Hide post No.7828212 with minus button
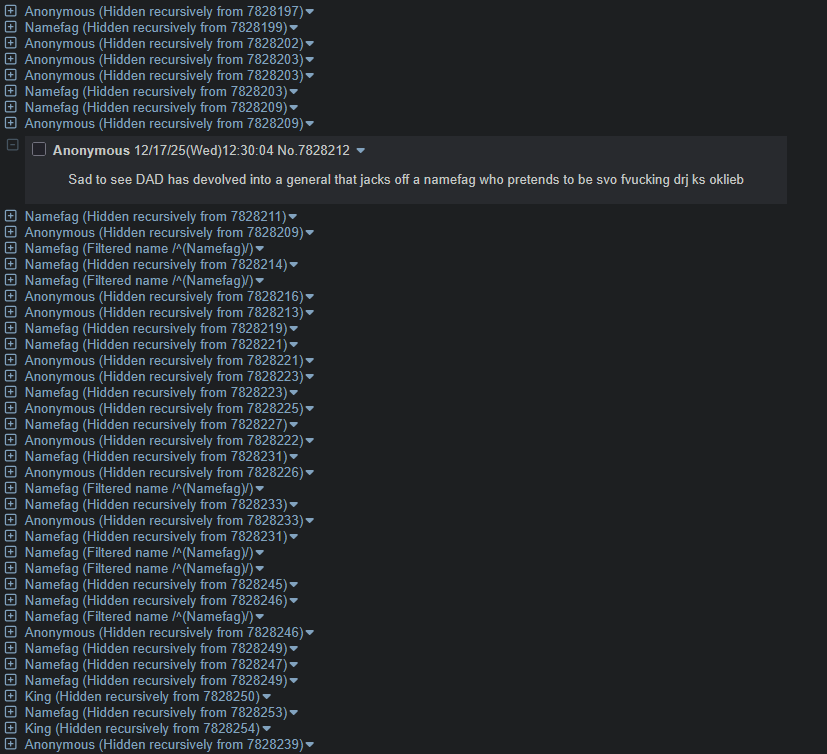The image size is (827, 754). click(12, 144)
